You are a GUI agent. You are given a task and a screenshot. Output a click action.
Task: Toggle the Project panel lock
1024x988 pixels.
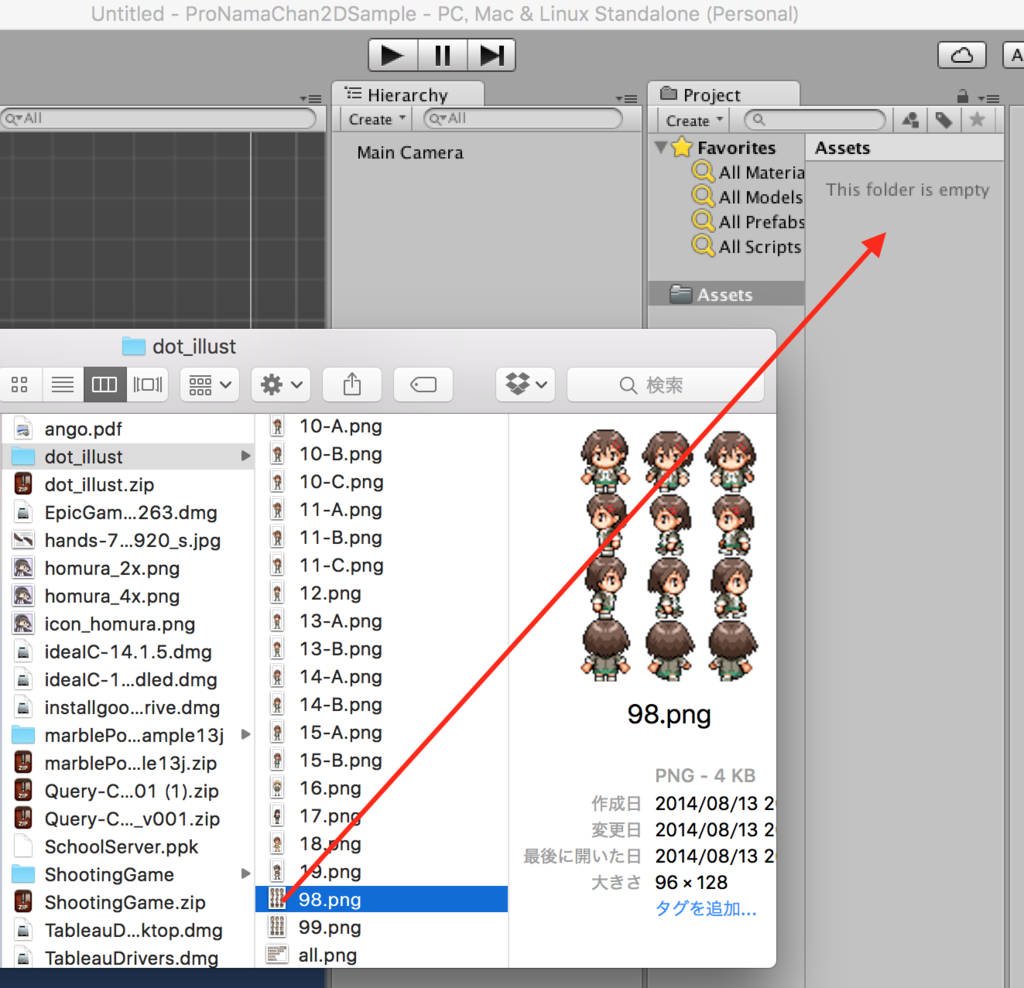[963, 97]
